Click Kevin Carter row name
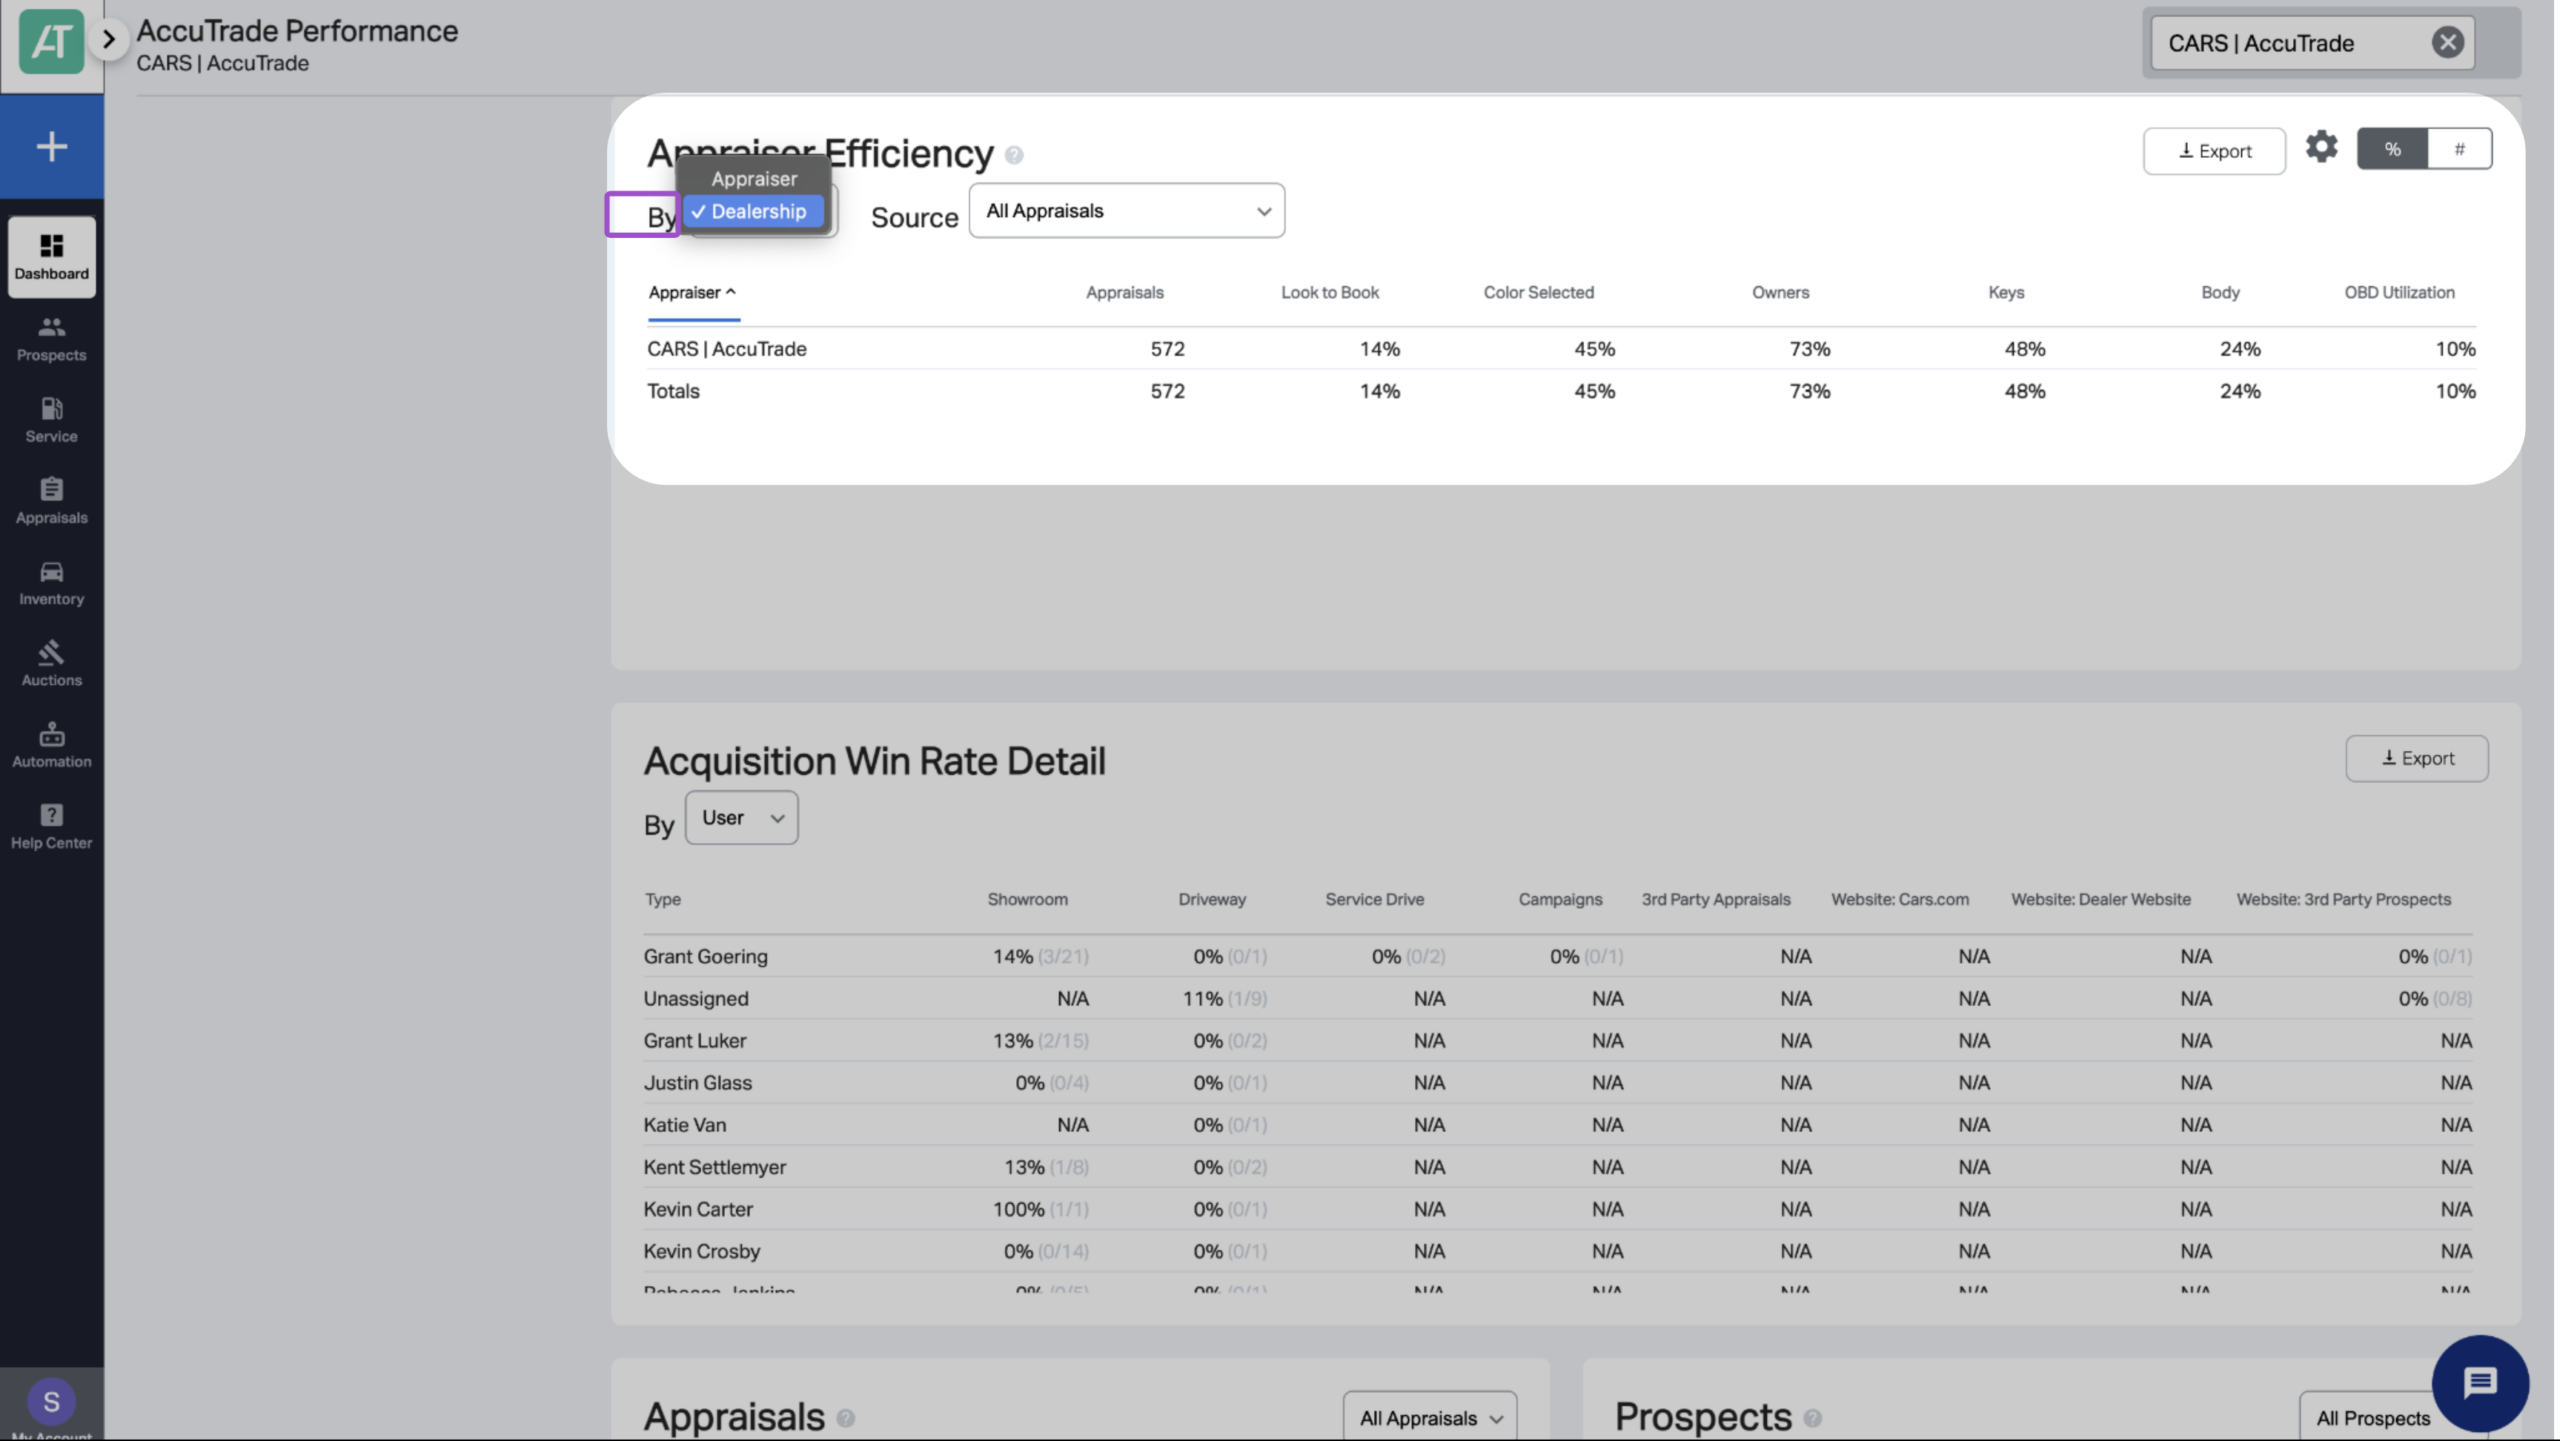The height and width of the screenshot is (1441, 2560). point(697,1210)
